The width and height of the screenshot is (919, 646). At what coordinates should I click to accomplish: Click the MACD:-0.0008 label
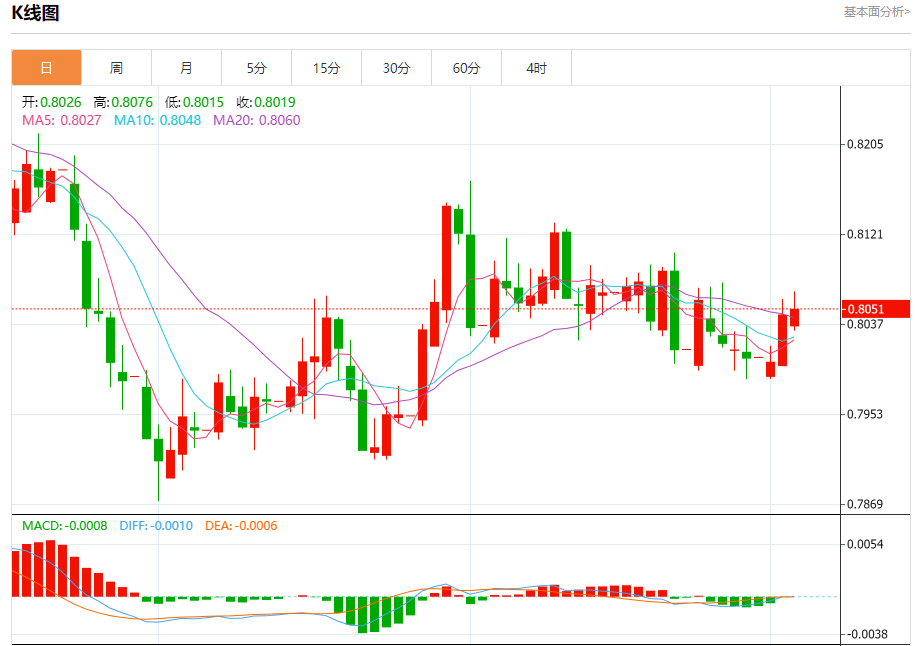click(64, 526)
